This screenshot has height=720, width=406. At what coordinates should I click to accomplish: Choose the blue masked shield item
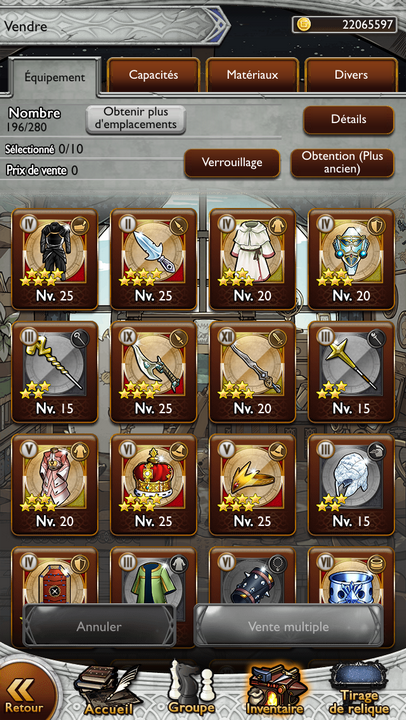pyautogui.click(x=351, y=259)
